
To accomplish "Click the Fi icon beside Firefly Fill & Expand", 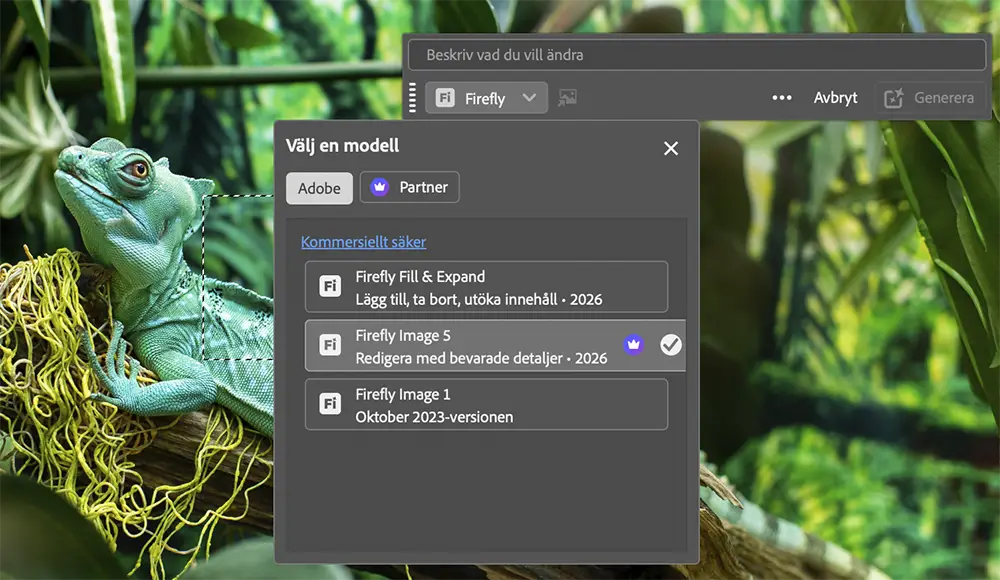I will [330, 287].
